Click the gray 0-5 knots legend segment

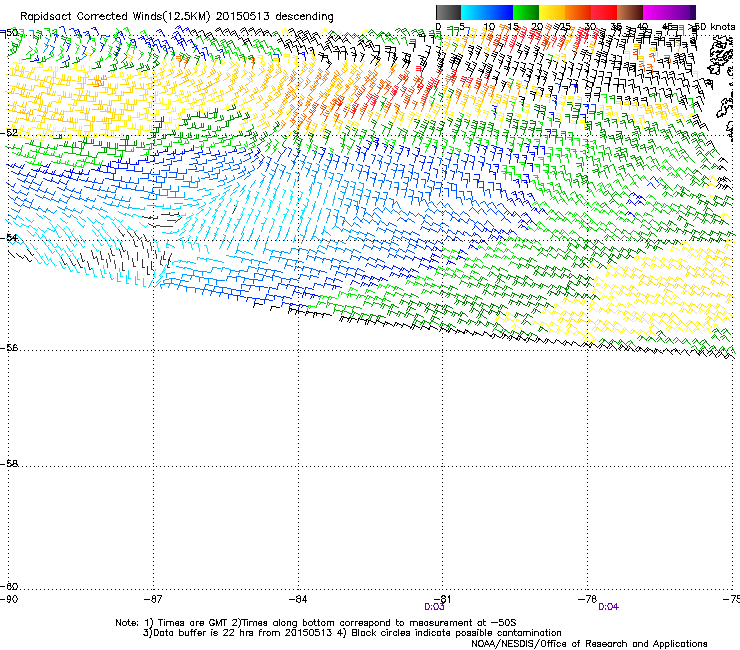pos(448,12)
